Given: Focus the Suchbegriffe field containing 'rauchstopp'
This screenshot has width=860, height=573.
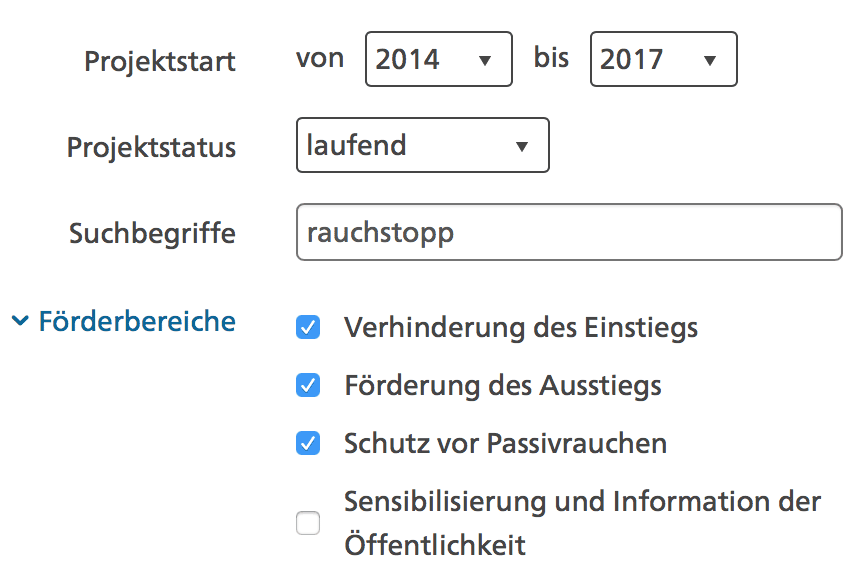Looking at the screenshot, I should pos(569,233).
